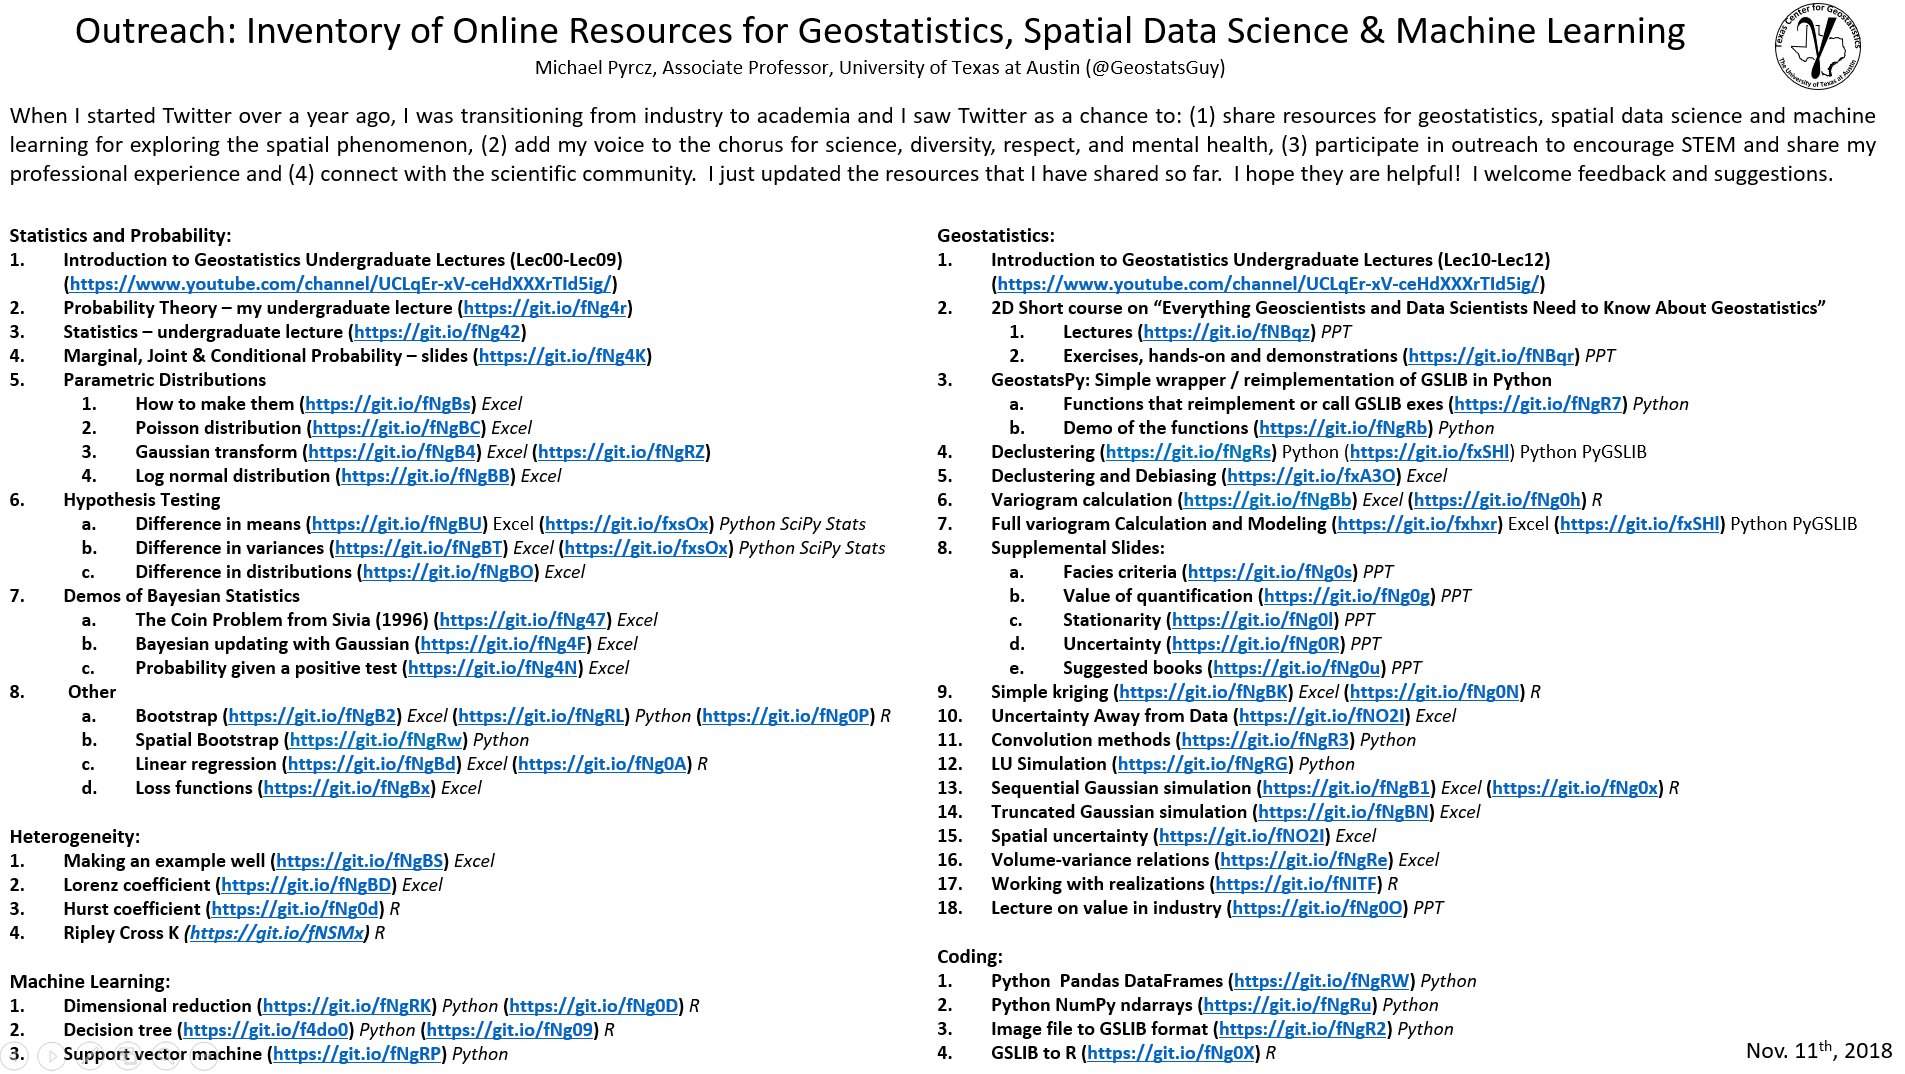Activate the magnifier zoom icon
This screenshot has width=1905, height=1074.
164,1055
